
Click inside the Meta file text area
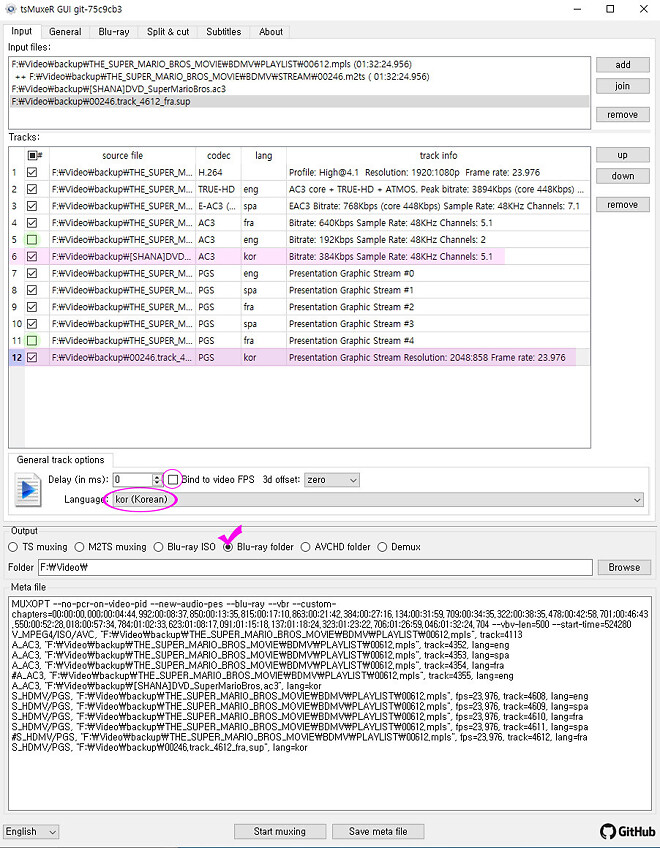coord(330,703)
